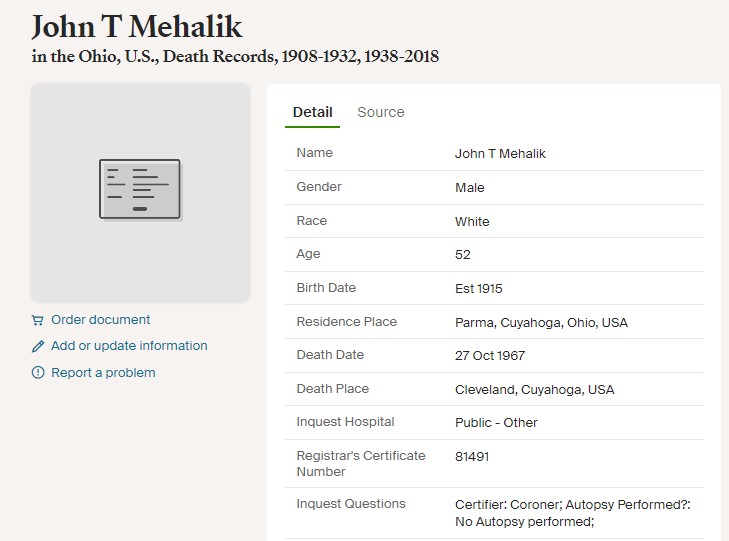Click the Ohio Death Records collection subtitle
Image resolution: width=729 pixels, height=541 pixels.
[x=235, y=56]
